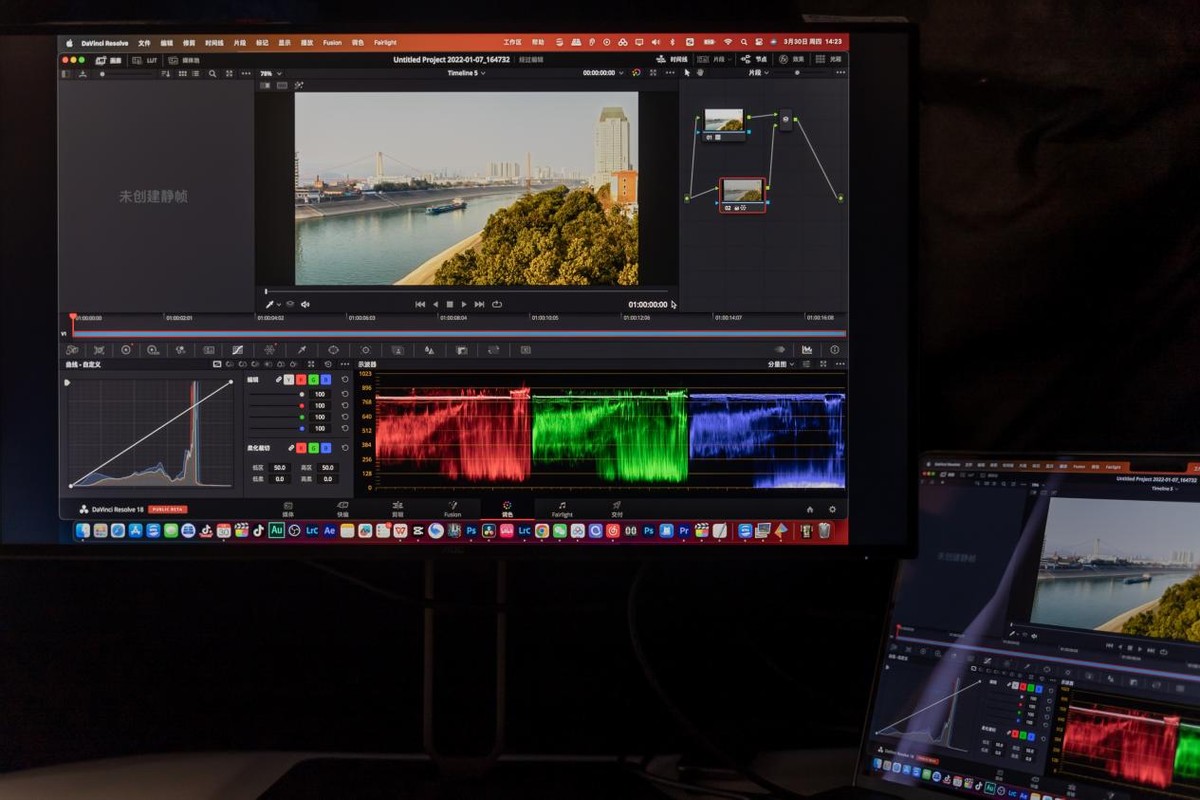Open the Curves palette icon
1200x800 pixels.
point(237,350)
